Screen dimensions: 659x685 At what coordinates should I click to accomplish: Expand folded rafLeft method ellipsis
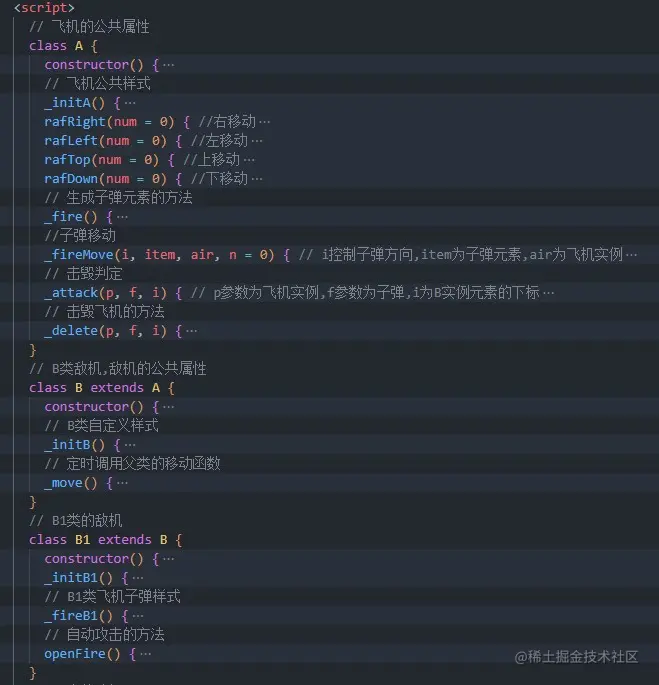click(257, 141)
